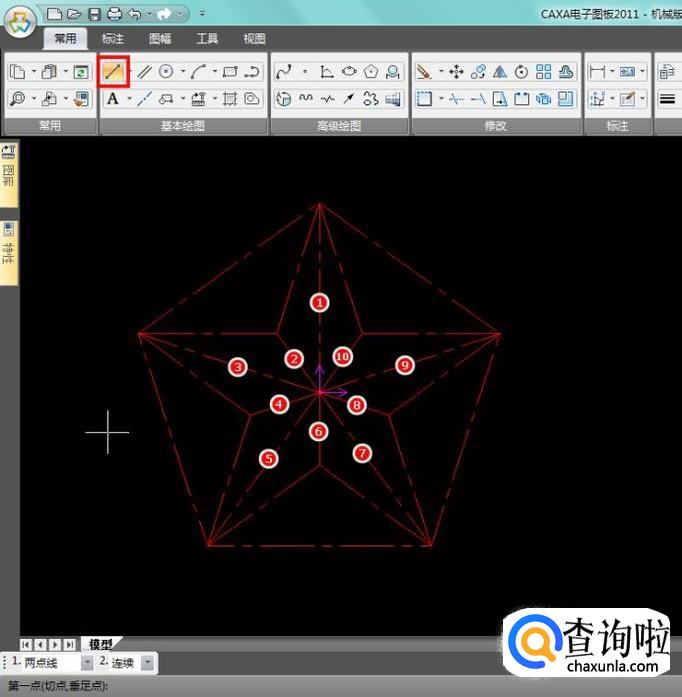This screenshot has width=682, height=697.
Task: Select the Rectangle drawing tool
Action: pyautogui.click(x=230, y=72)
